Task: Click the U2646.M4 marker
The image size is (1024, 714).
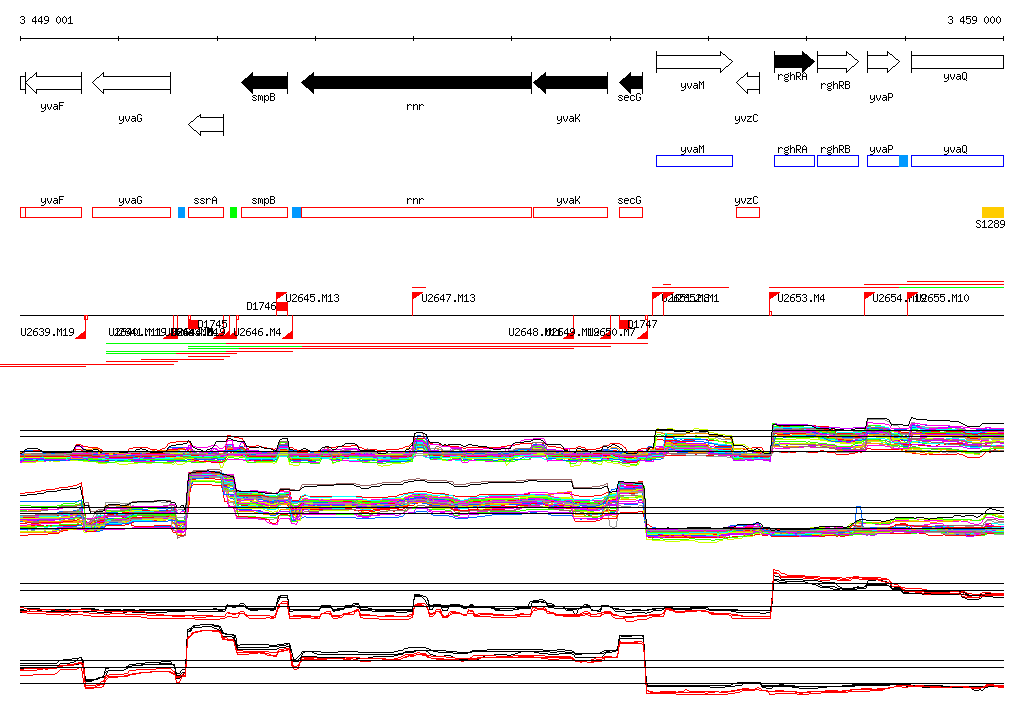Action: pos(287,334)
